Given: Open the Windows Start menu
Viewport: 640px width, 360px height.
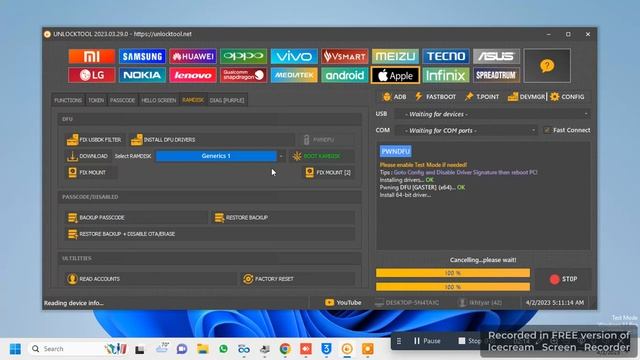Looking at the screenshot, I should pyautogui.click(x=15, y=349).
